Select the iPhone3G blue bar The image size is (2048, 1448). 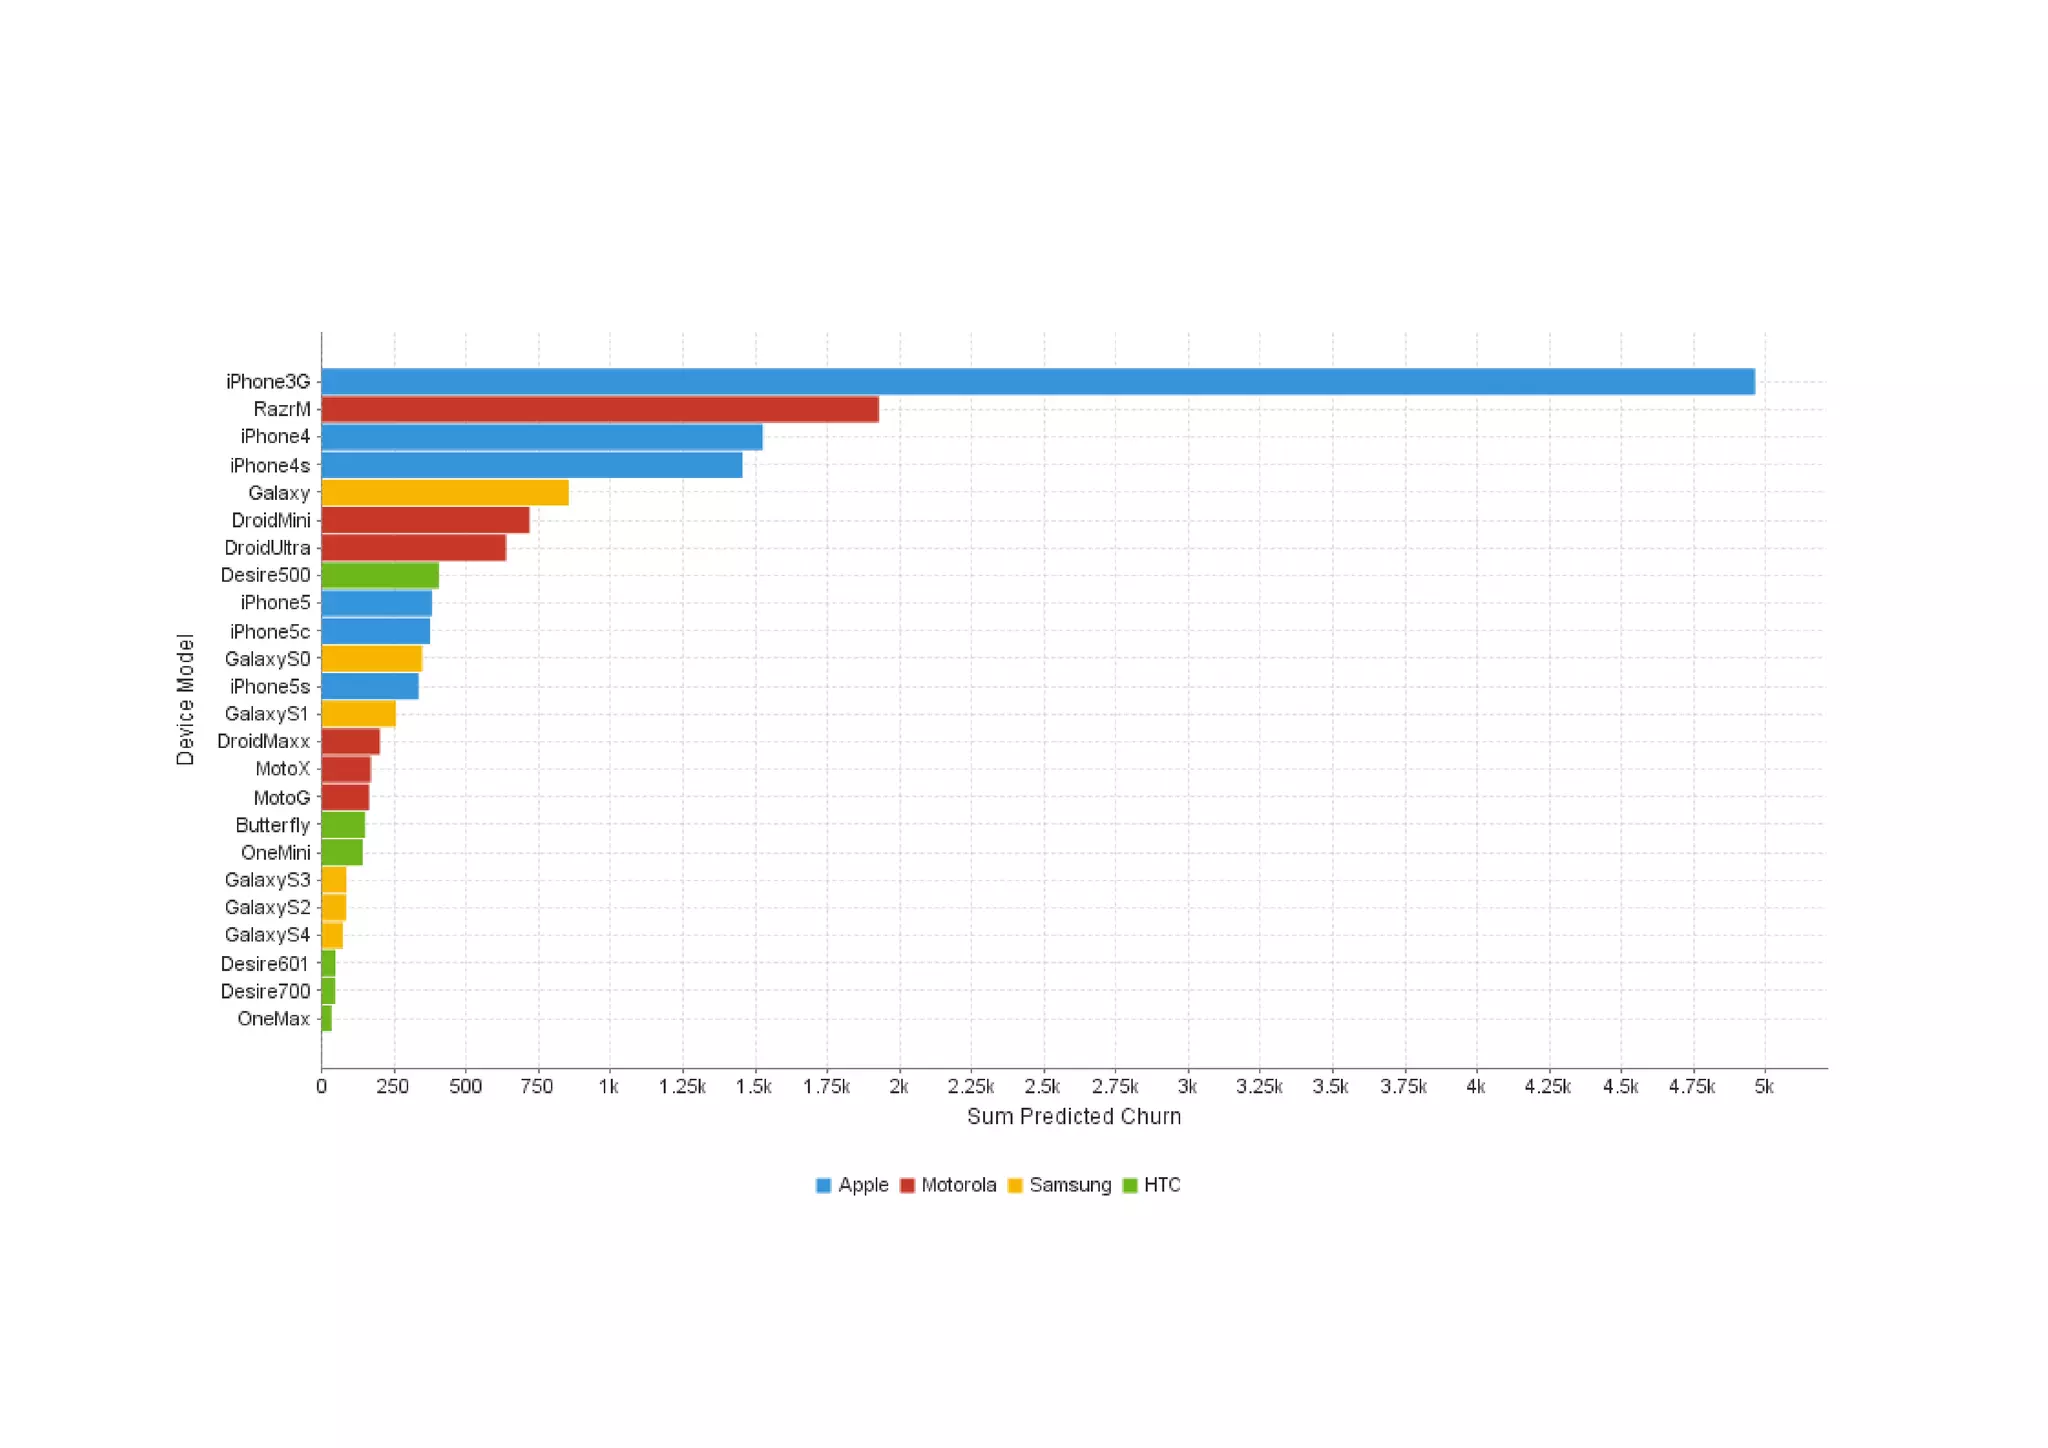click(x=1037, y=381)
